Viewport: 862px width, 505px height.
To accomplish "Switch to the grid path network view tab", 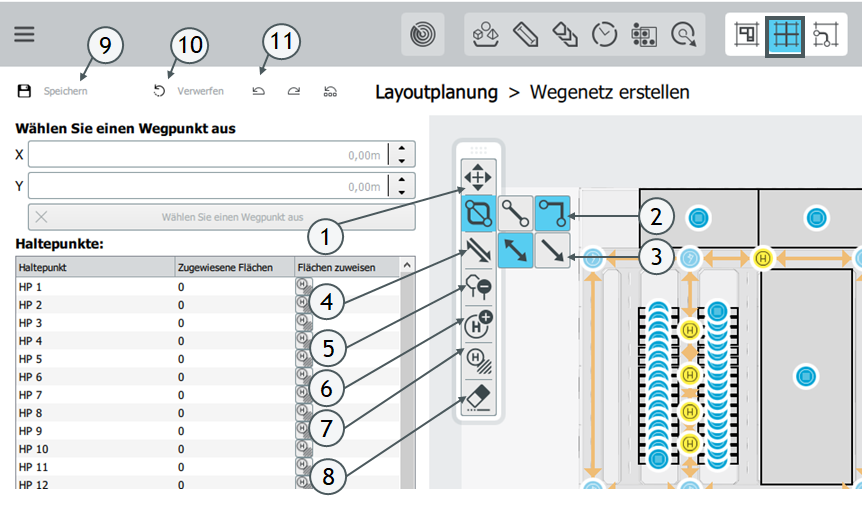I will 786,35.
